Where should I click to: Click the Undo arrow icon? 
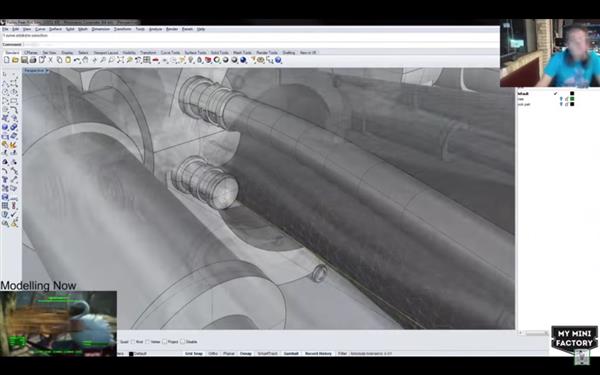pyautogui.click(x=77, y=60)
